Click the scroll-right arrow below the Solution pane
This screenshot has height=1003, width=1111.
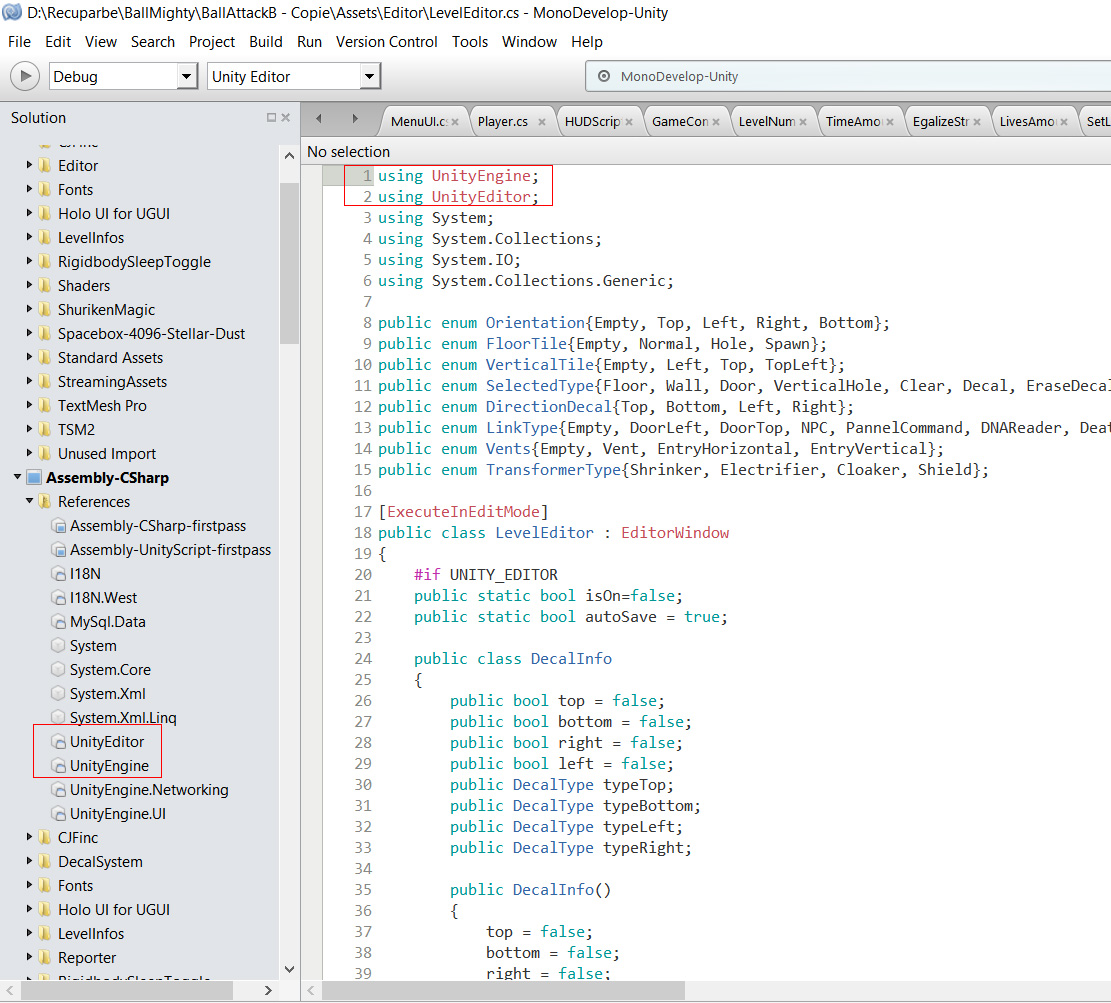[x=266, y=990]
